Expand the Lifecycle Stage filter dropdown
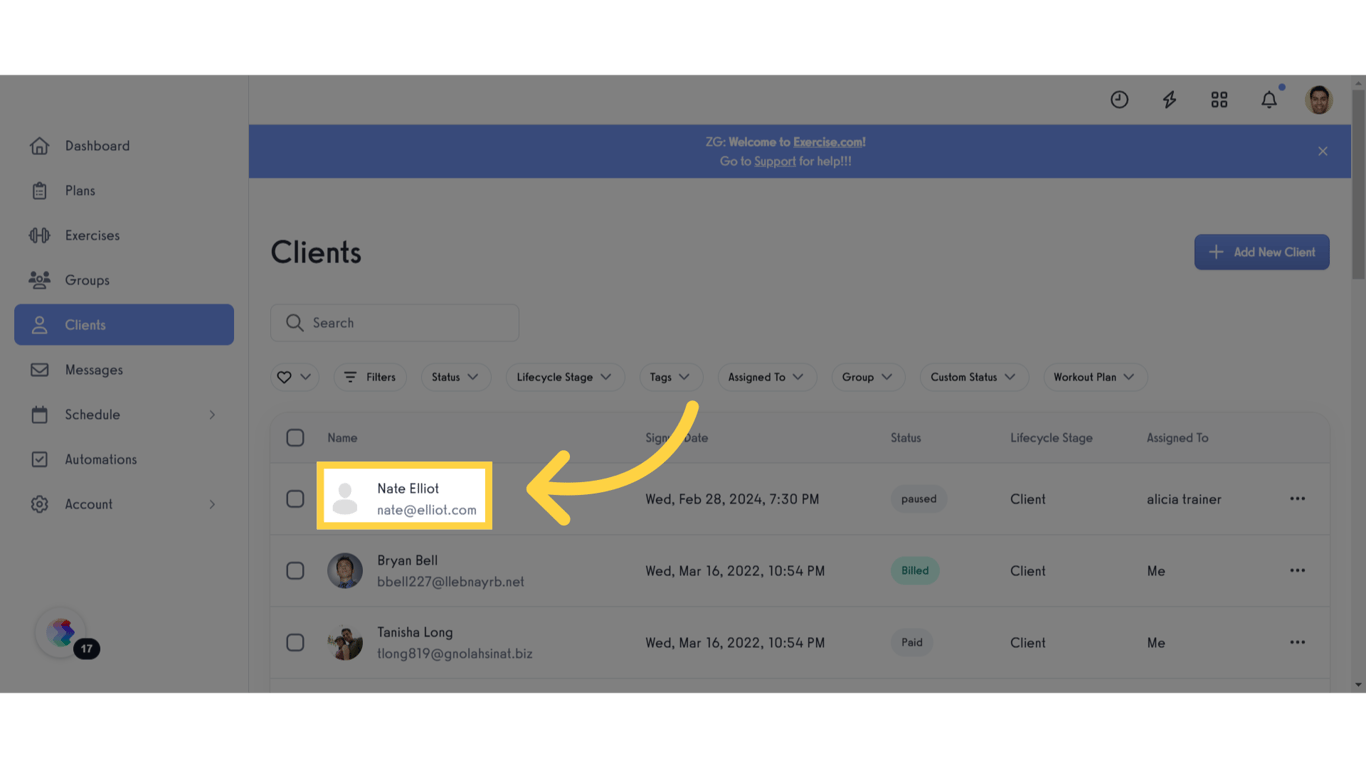Image resolution: width=1366 pixels, height=768 pixels. [565, 377]
